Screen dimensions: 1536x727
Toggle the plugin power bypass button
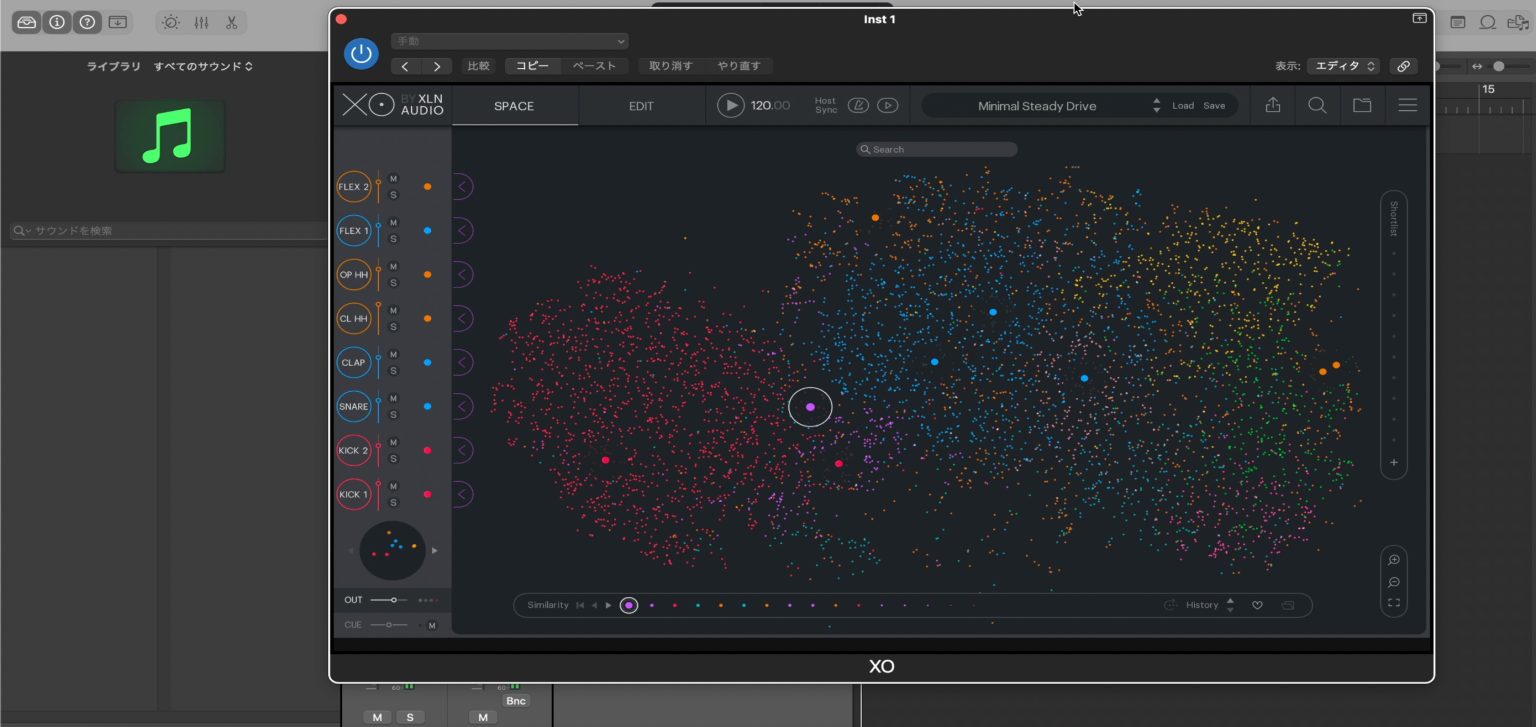[x=361, y=54]
